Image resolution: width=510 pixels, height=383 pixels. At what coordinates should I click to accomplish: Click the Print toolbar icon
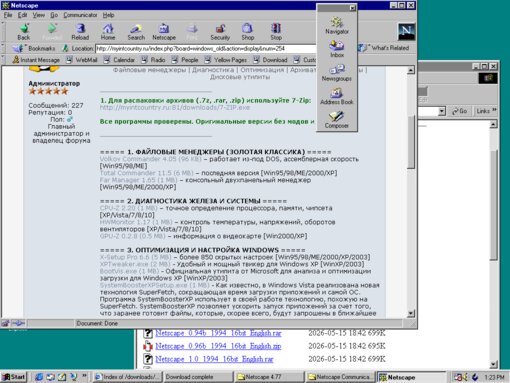tap(192, 32)
